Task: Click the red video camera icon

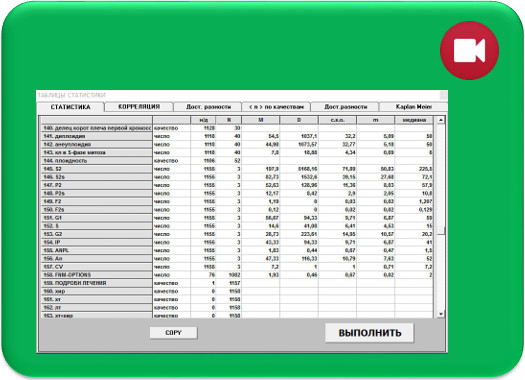Action: click(469, 51)
